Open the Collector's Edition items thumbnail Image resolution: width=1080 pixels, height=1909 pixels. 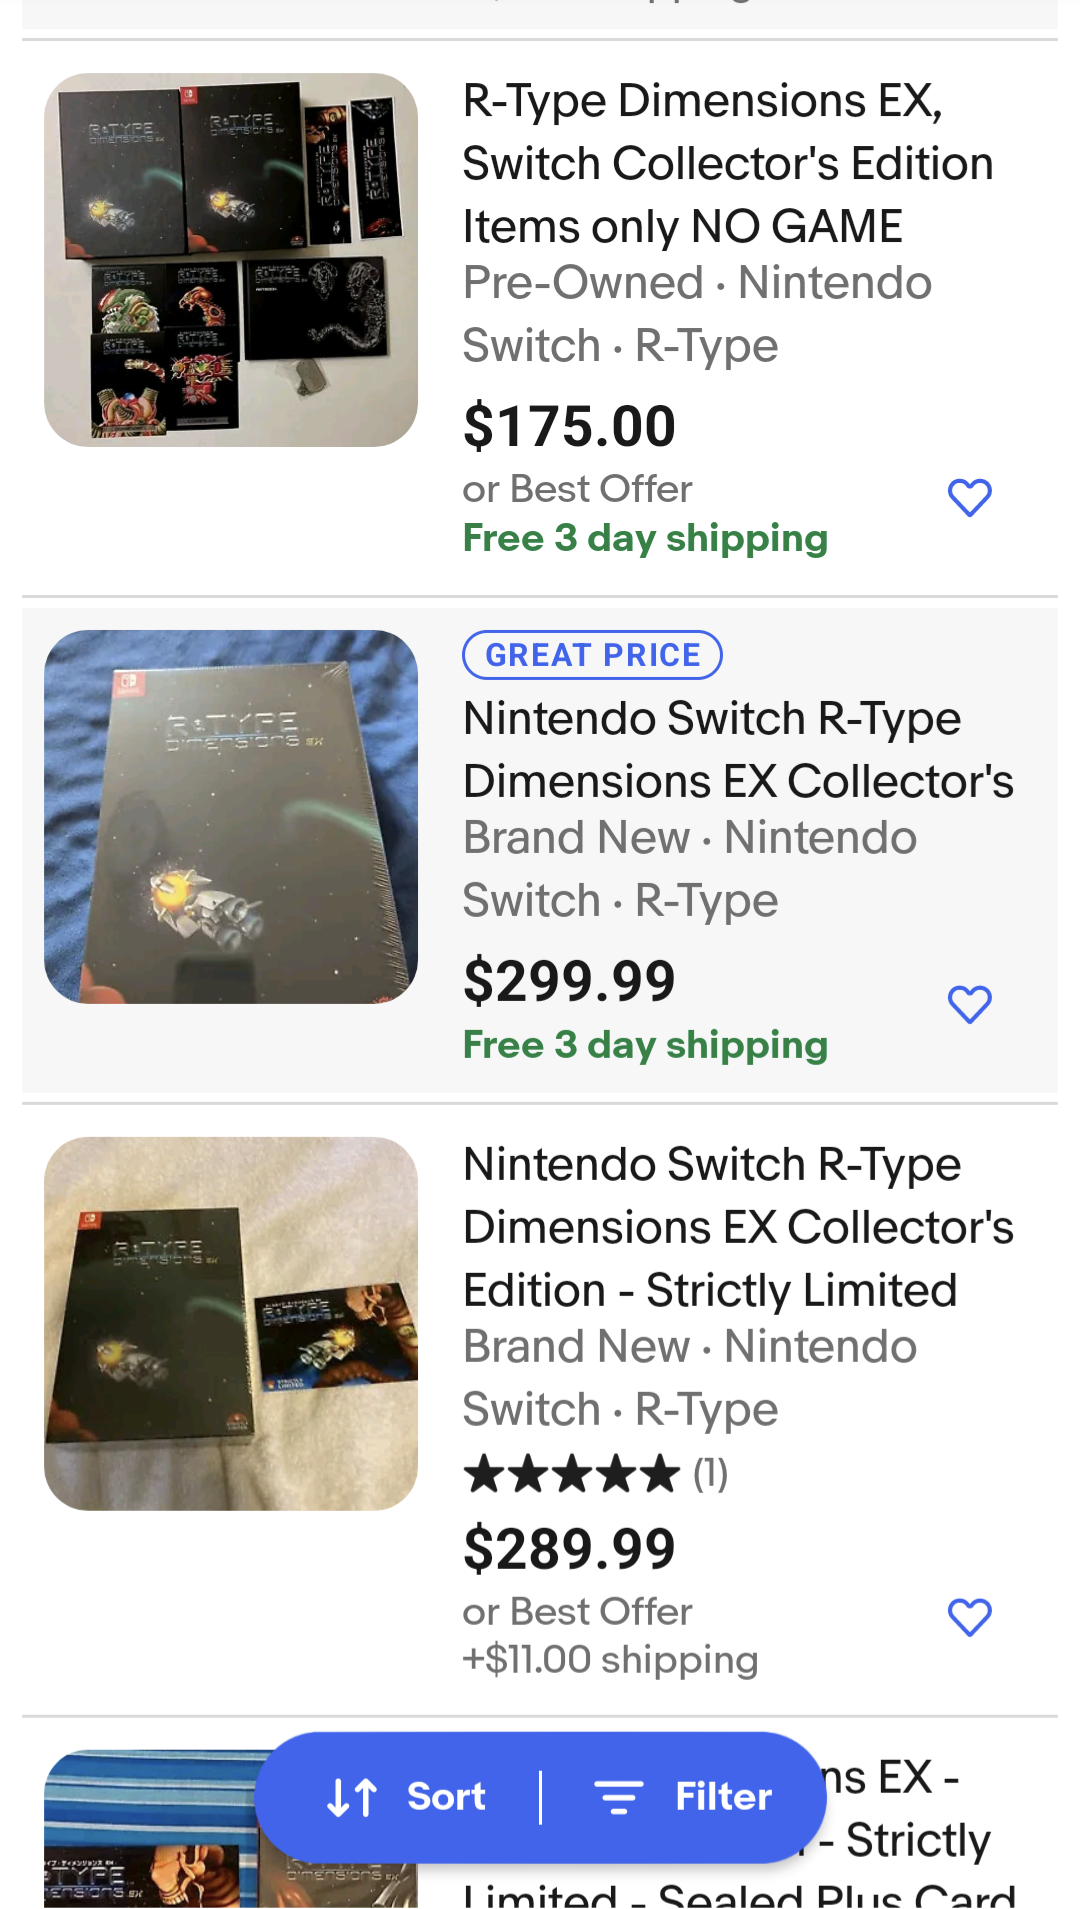(231, 260)
